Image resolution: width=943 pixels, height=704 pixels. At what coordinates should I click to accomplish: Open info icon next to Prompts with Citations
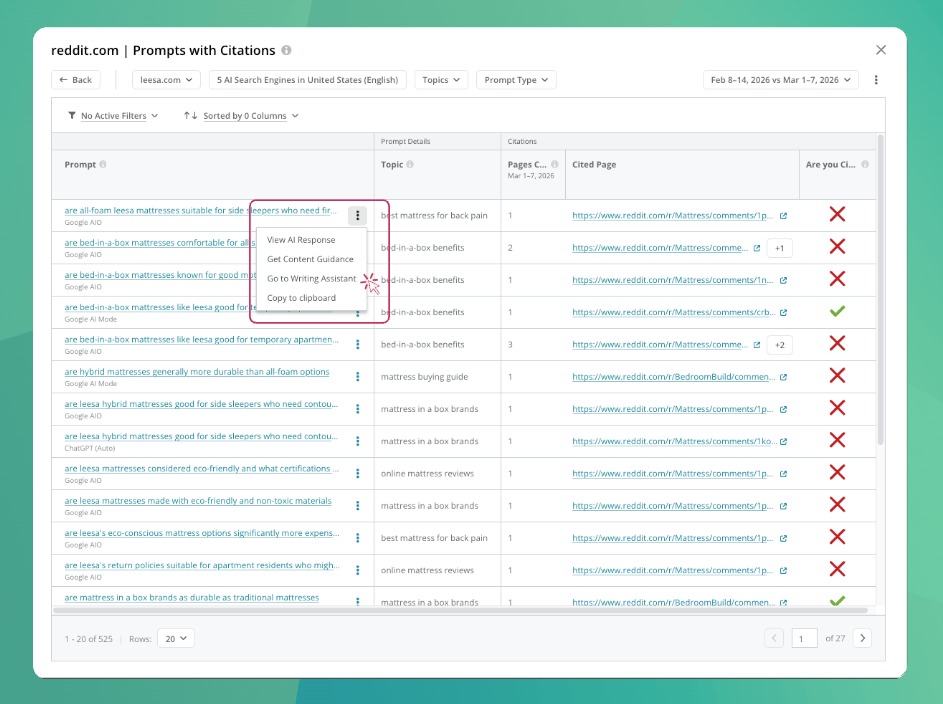(x=286, y=51)
